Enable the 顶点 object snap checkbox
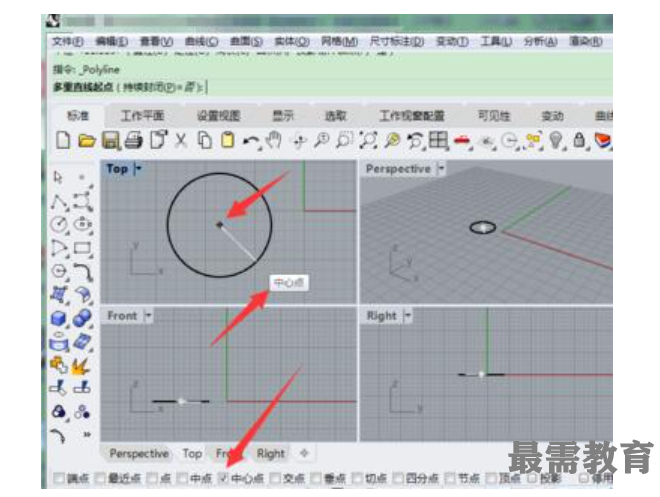This screenshot has width=660, height=497. point(491,478)
